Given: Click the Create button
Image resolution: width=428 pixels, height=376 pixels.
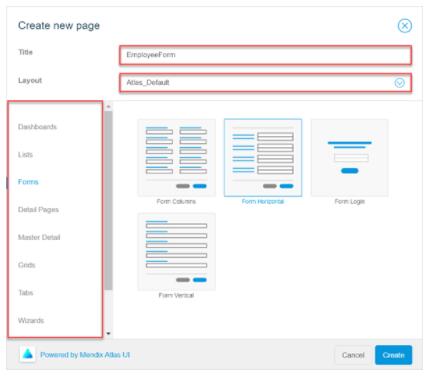Looking at the screenshot, I should 393,355.
